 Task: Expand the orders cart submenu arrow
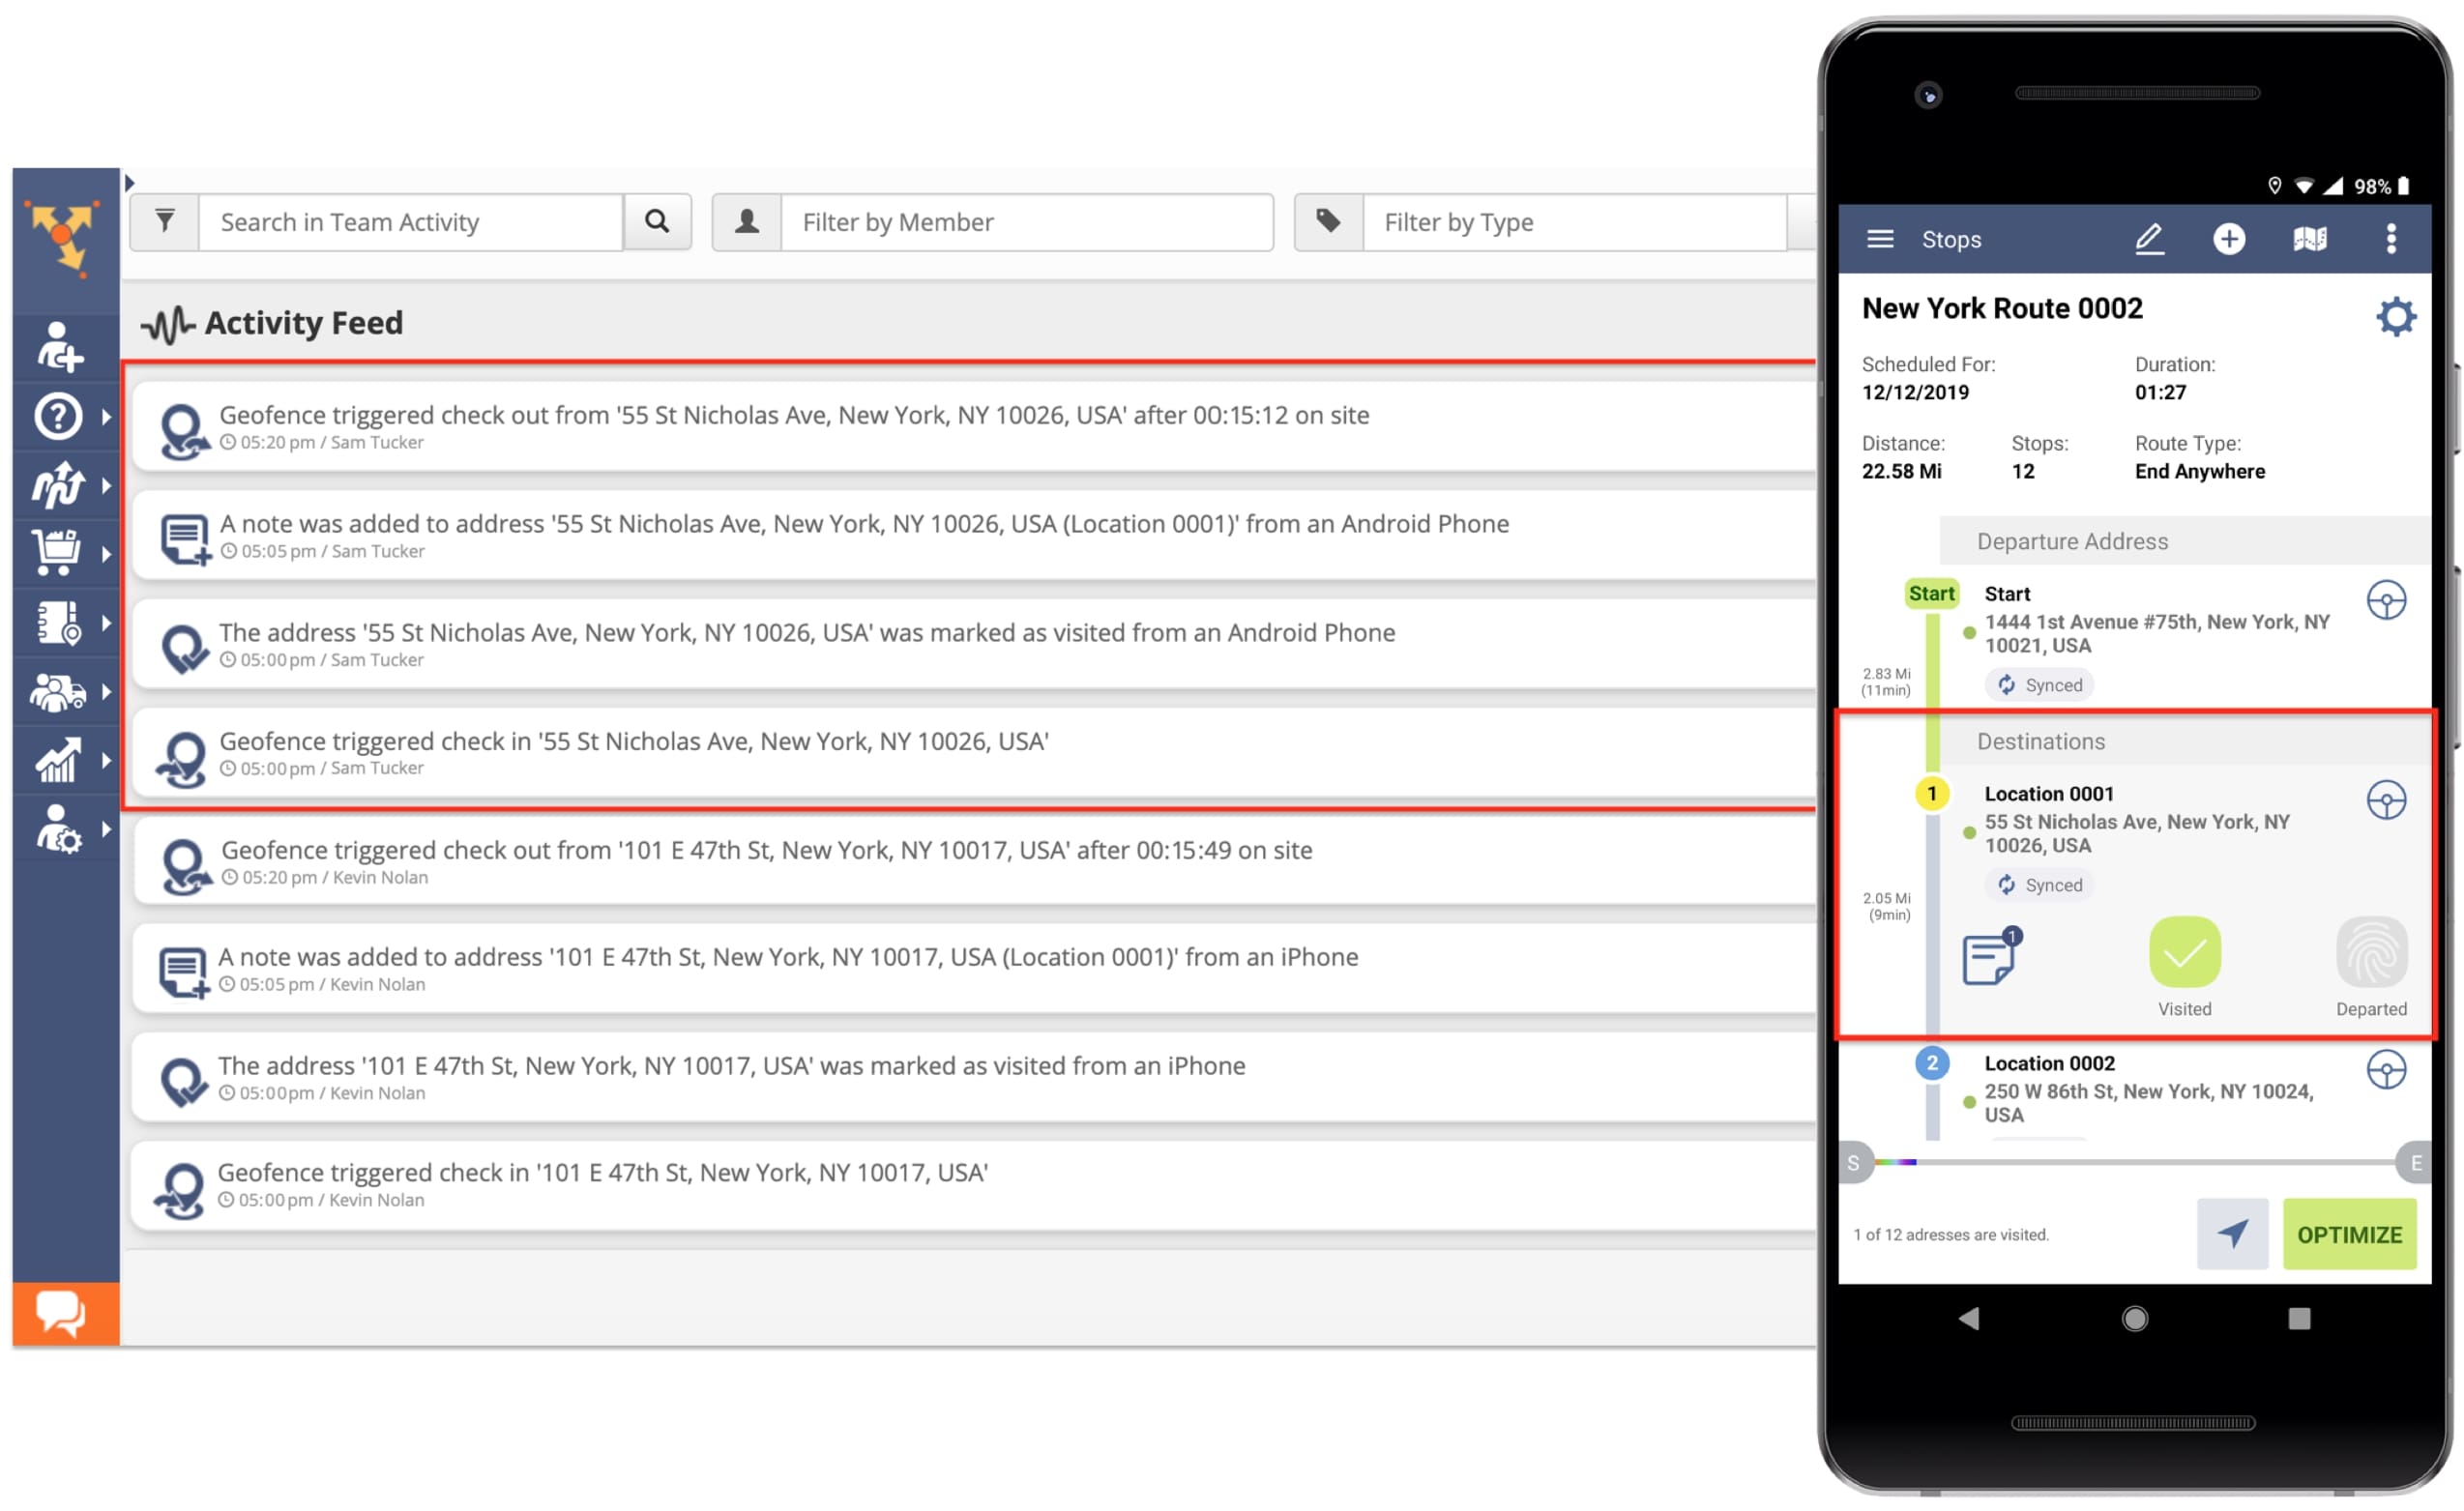pos(106,554)
